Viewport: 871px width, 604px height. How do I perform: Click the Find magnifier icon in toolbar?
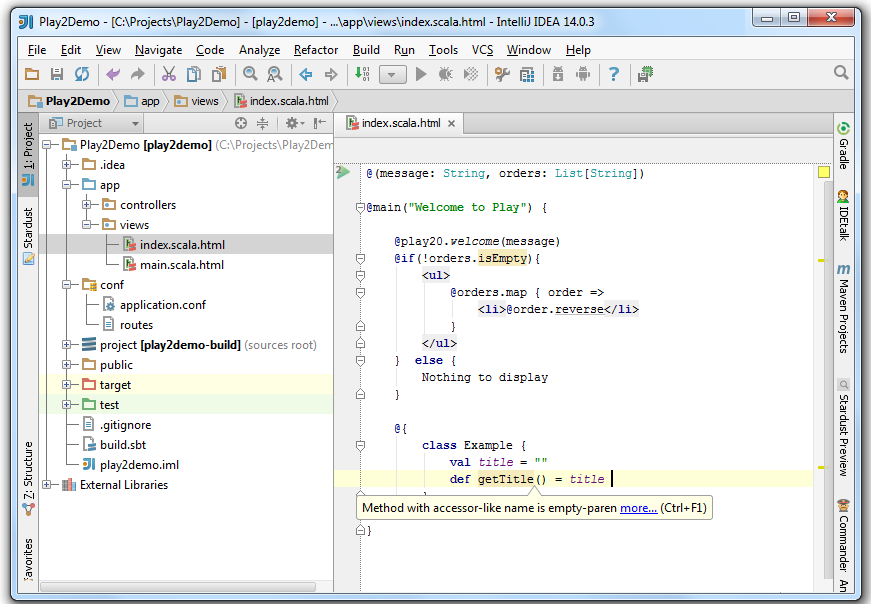pyautogui.click(x=250, y=74)
